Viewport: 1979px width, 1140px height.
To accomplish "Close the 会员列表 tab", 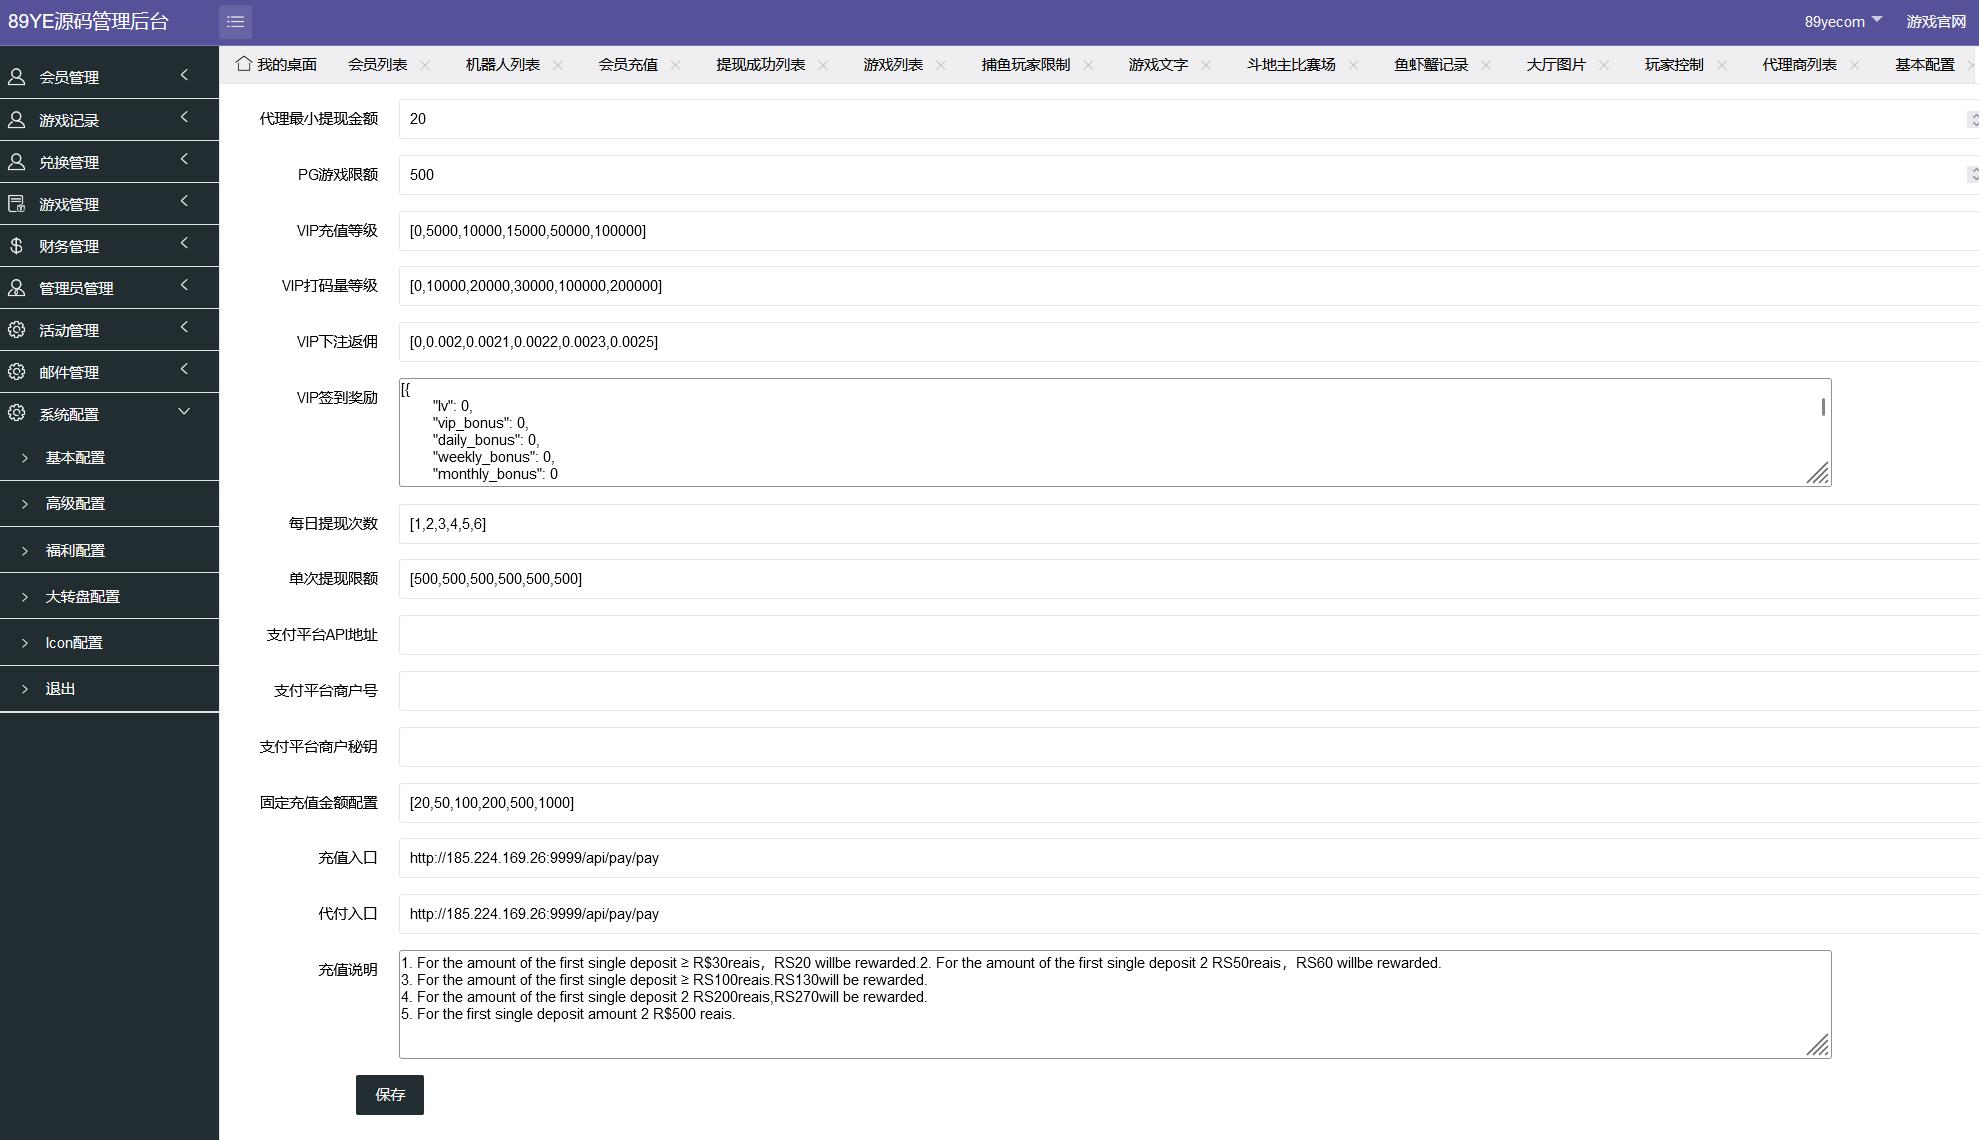I will coord(425,65).
